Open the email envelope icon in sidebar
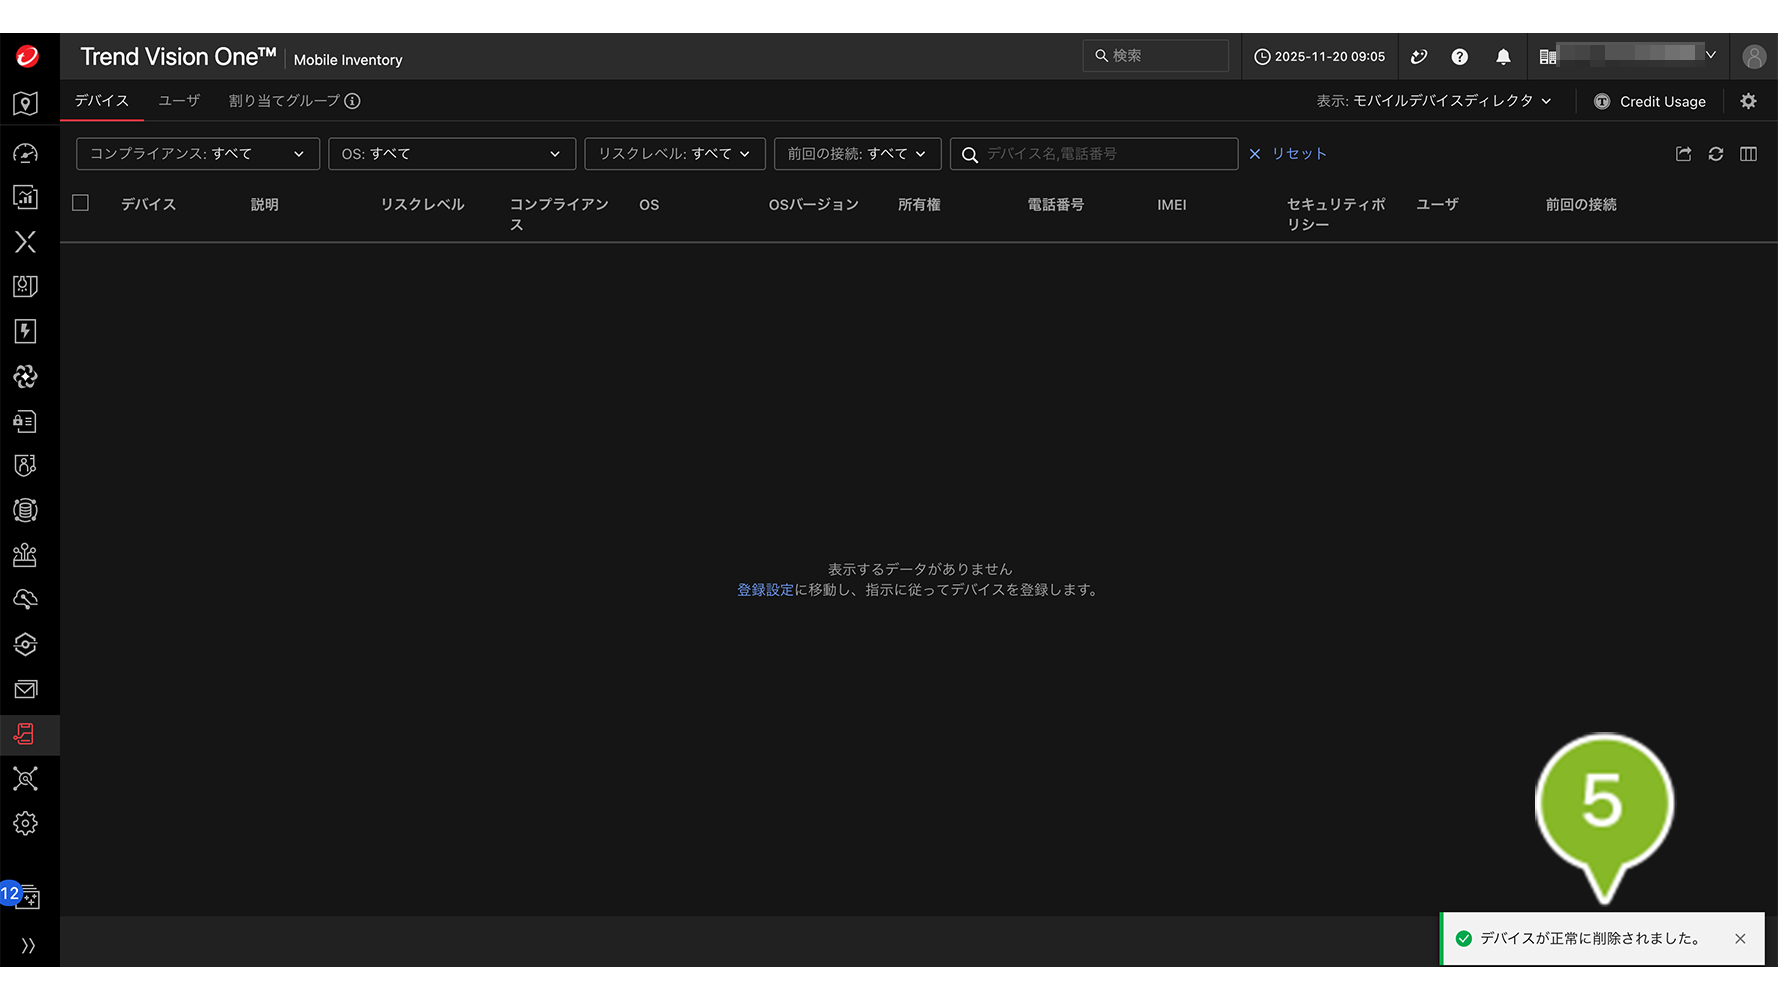1778x1000 pixels. (x=25, y=690)
